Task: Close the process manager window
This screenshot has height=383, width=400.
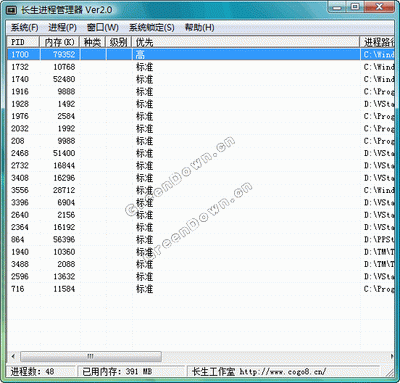Action: 379,7
